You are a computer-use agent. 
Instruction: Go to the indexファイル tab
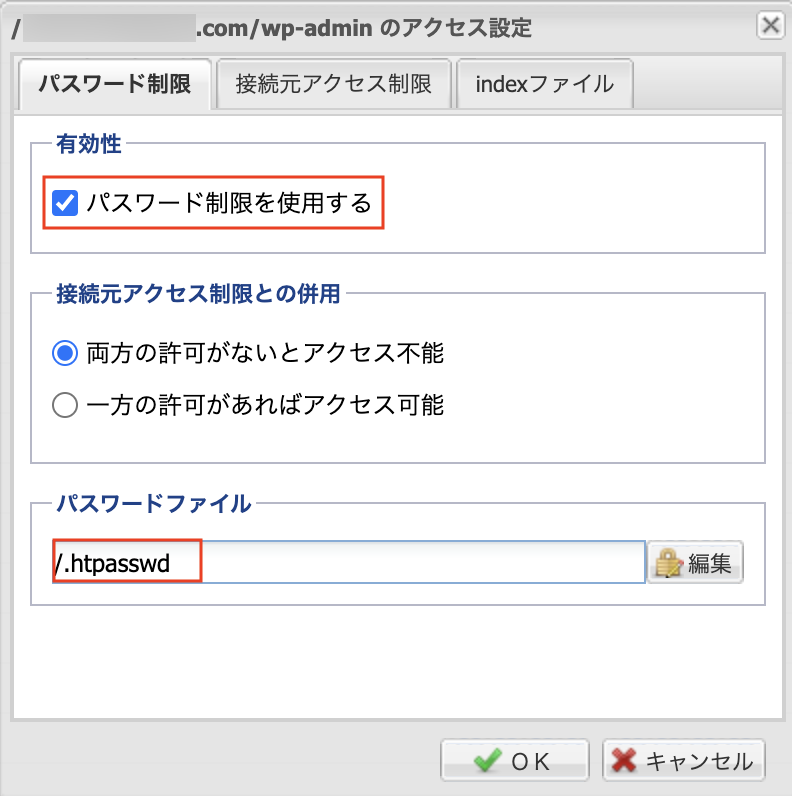tap(544, 84)
